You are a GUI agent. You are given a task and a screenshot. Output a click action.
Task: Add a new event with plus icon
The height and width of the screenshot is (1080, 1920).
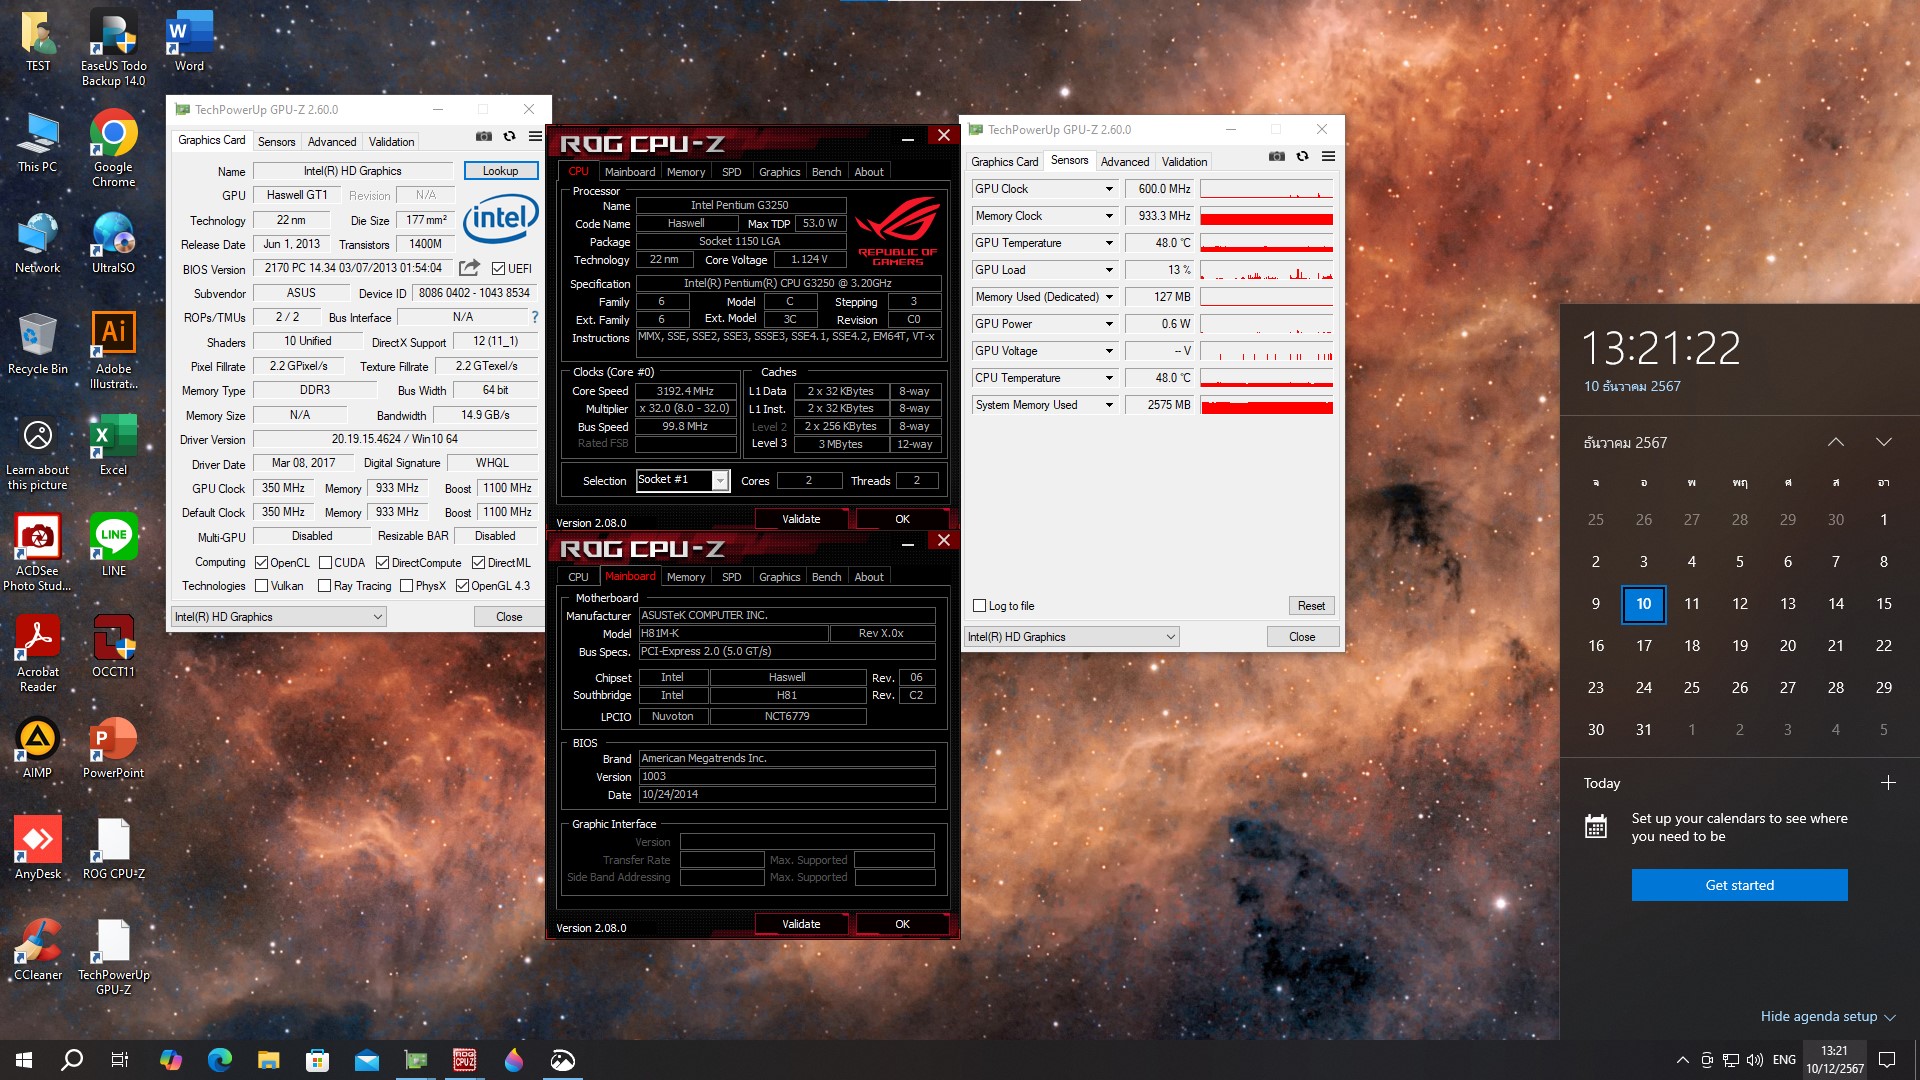point(1888,783)
